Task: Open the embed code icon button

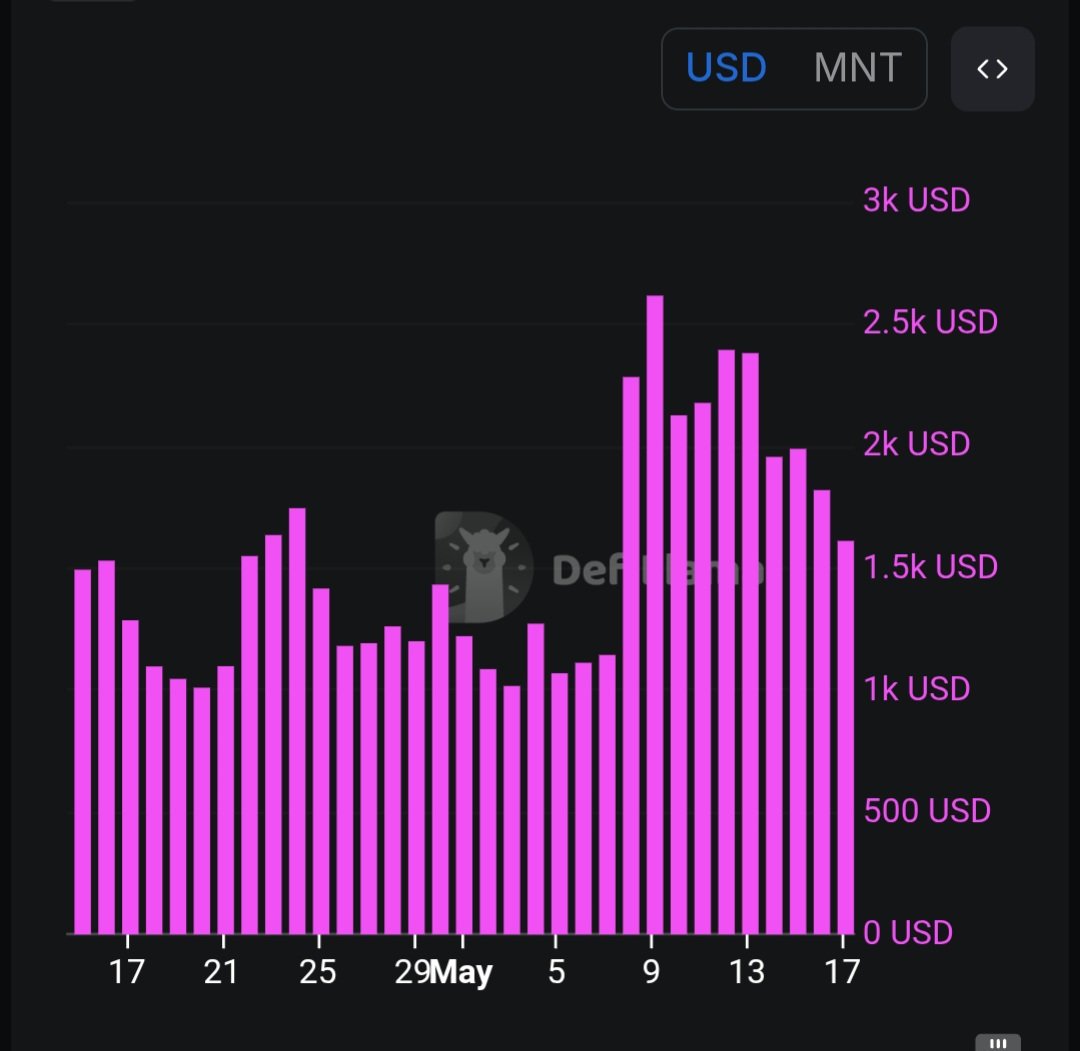Action: pos(992,69)
